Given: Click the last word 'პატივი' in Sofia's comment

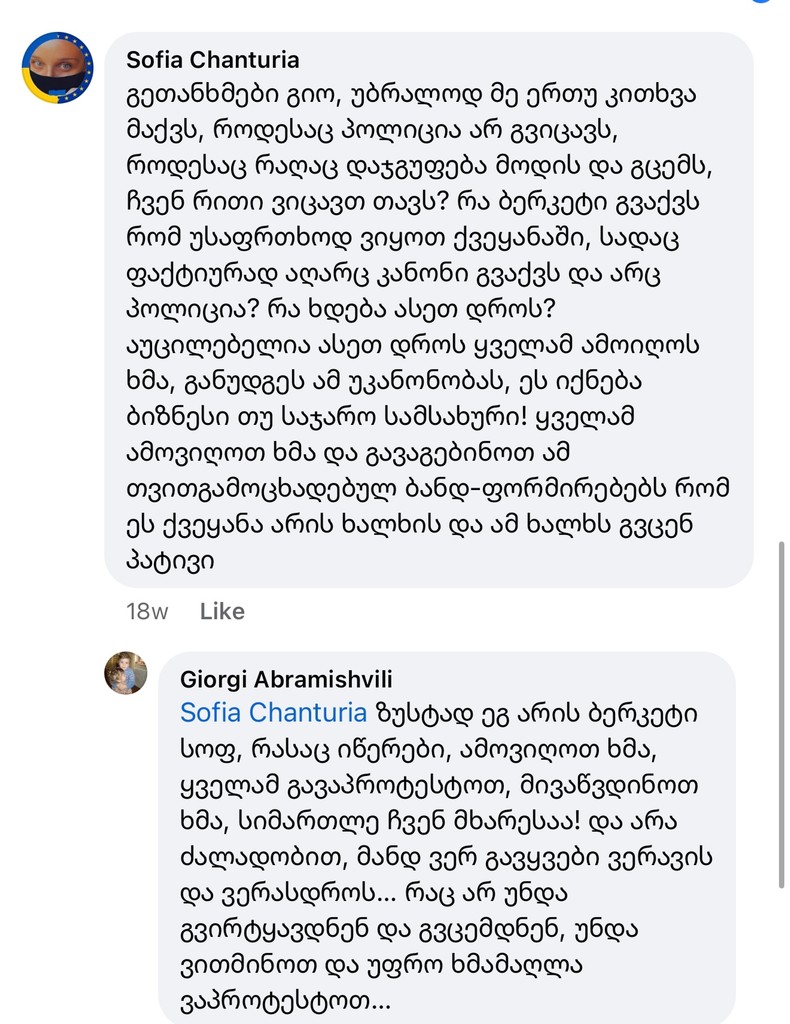Looking at the screenshot, I should pyautogui.click(x=170, y=562).
